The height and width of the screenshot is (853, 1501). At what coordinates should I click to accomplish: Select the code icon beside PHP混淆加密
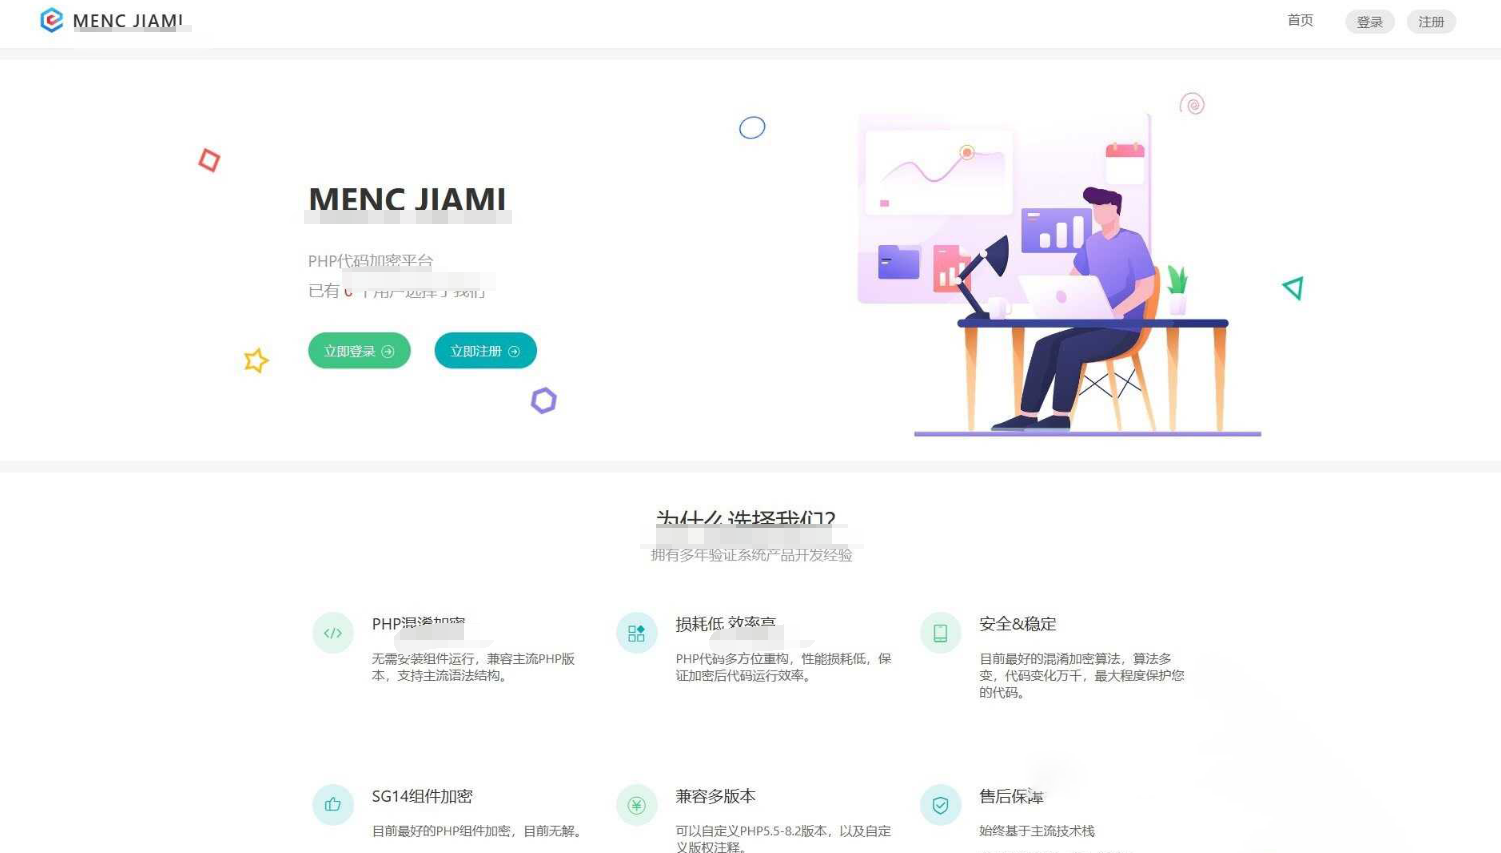[332, 632]
